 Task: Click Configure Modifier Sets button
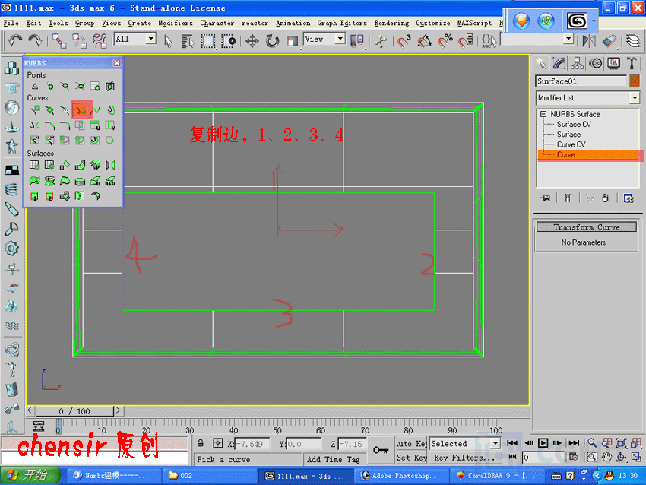tap(629, 198)
